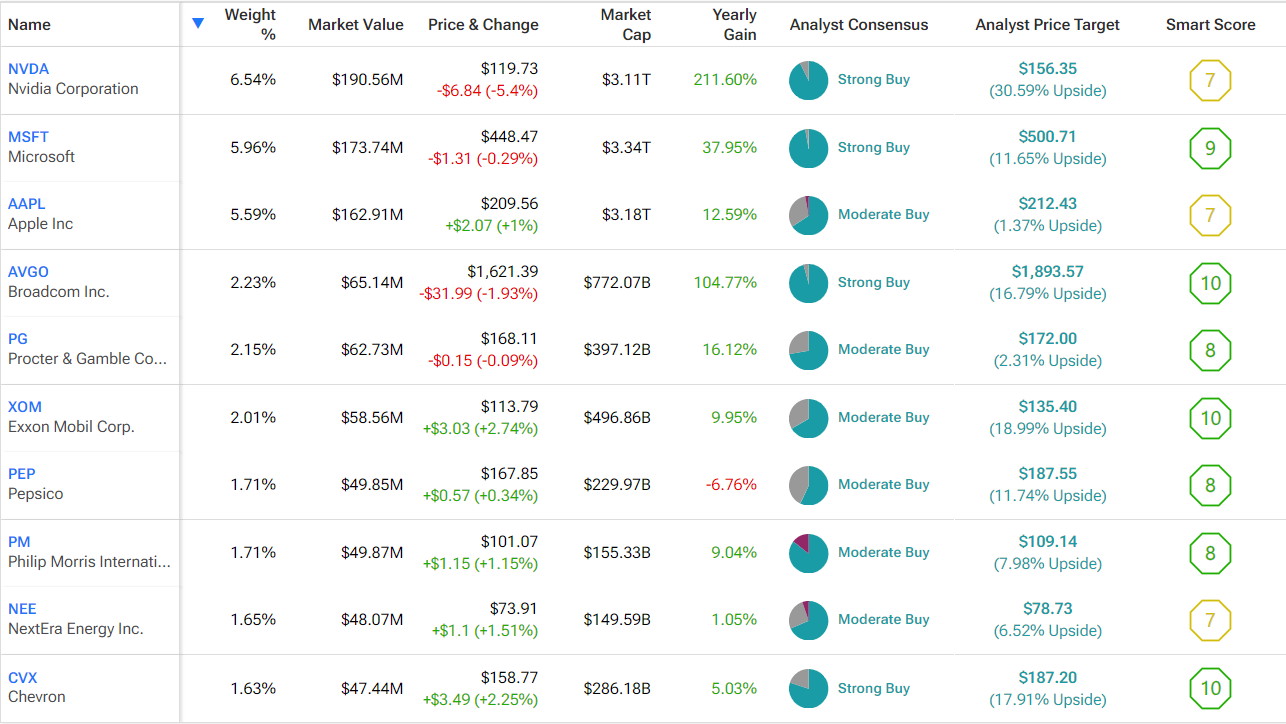Open the CVX ticker link
This screenshot has height=724, width=1286.
point(22,678)
